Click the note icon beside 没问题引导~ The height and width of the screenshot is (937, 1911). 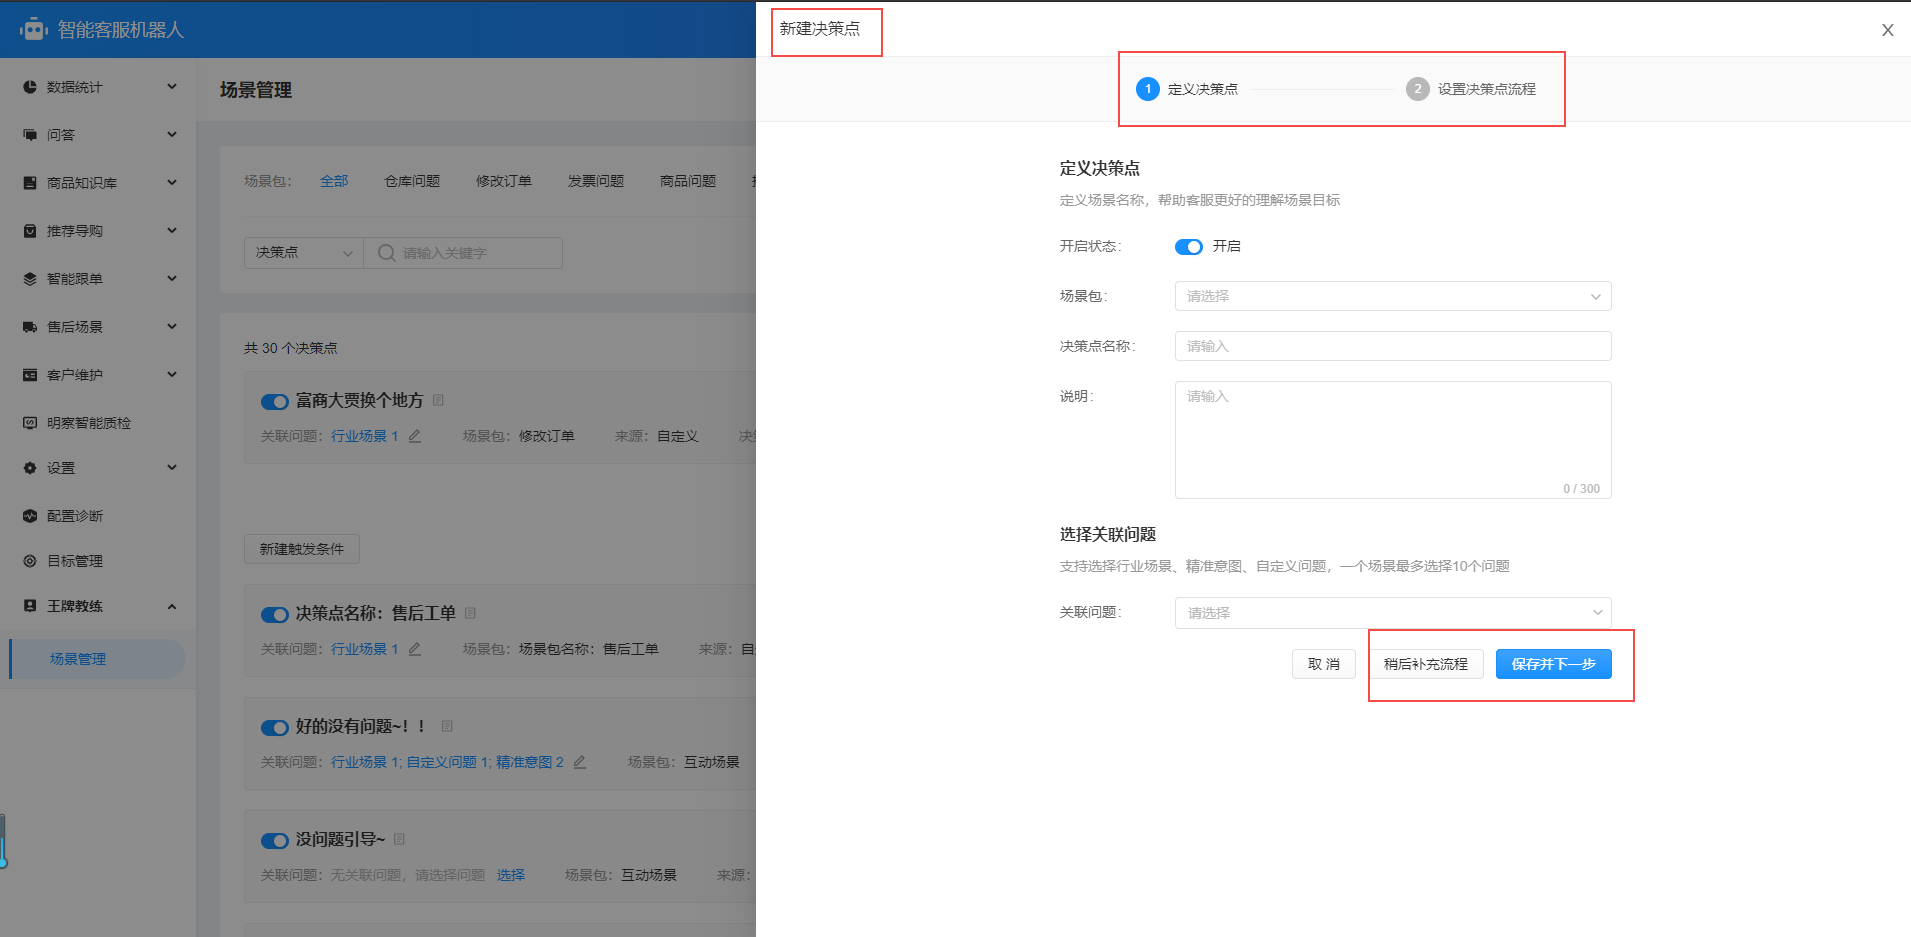click(x=399, y=839)
